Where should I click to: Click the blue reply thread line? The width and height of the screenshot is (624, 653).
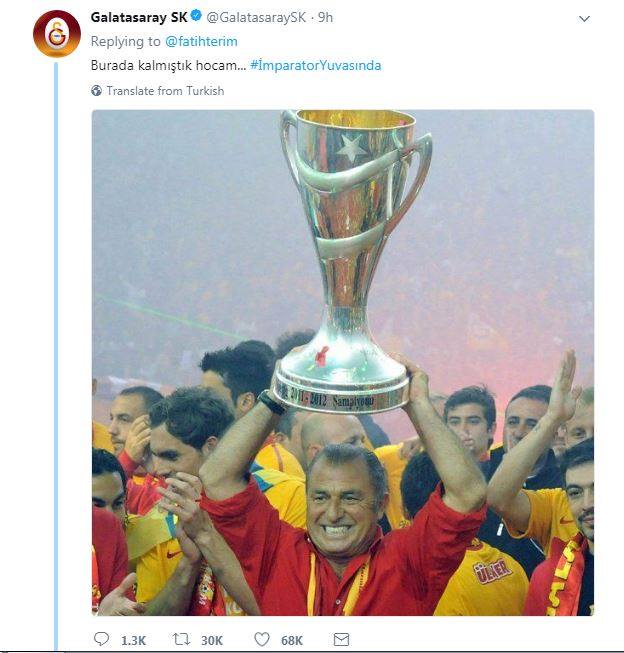click(x=56, y=356)
